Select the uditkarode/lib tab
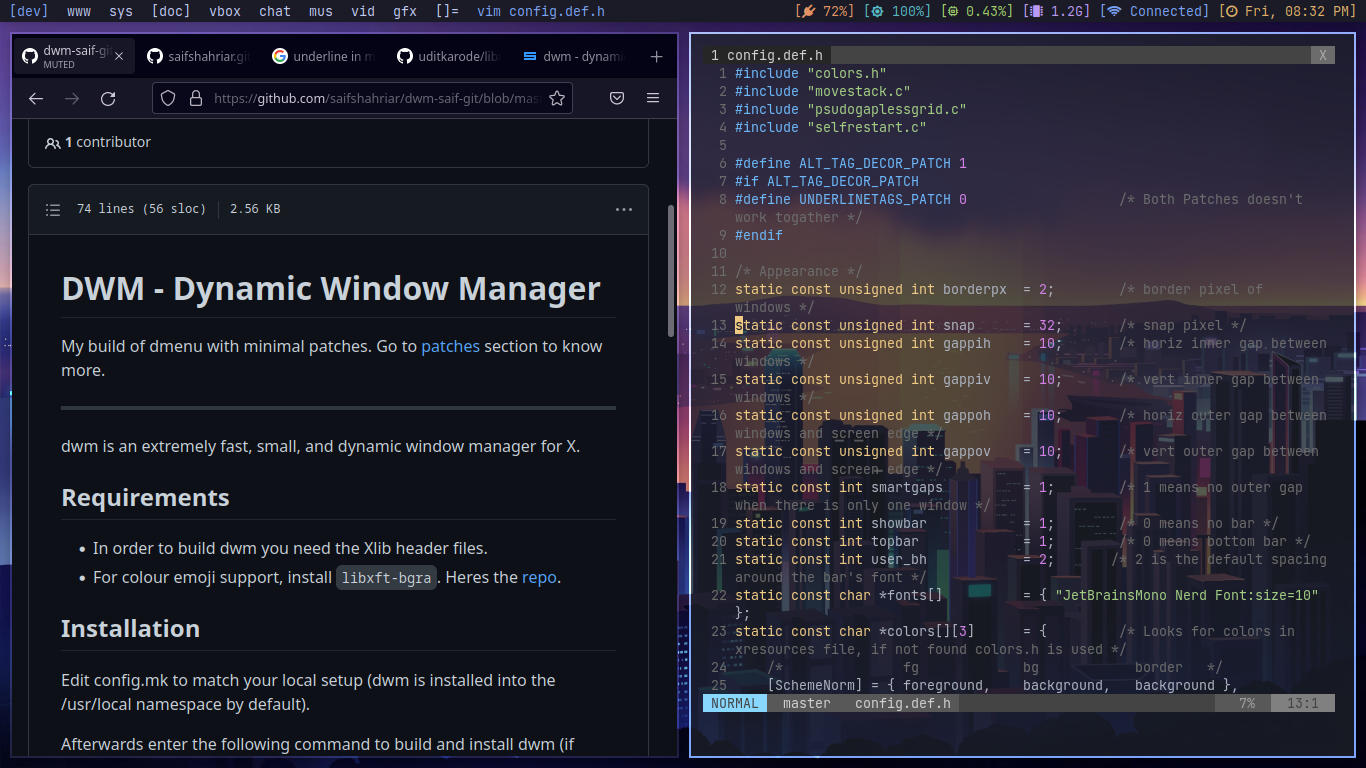 point(447,57)
